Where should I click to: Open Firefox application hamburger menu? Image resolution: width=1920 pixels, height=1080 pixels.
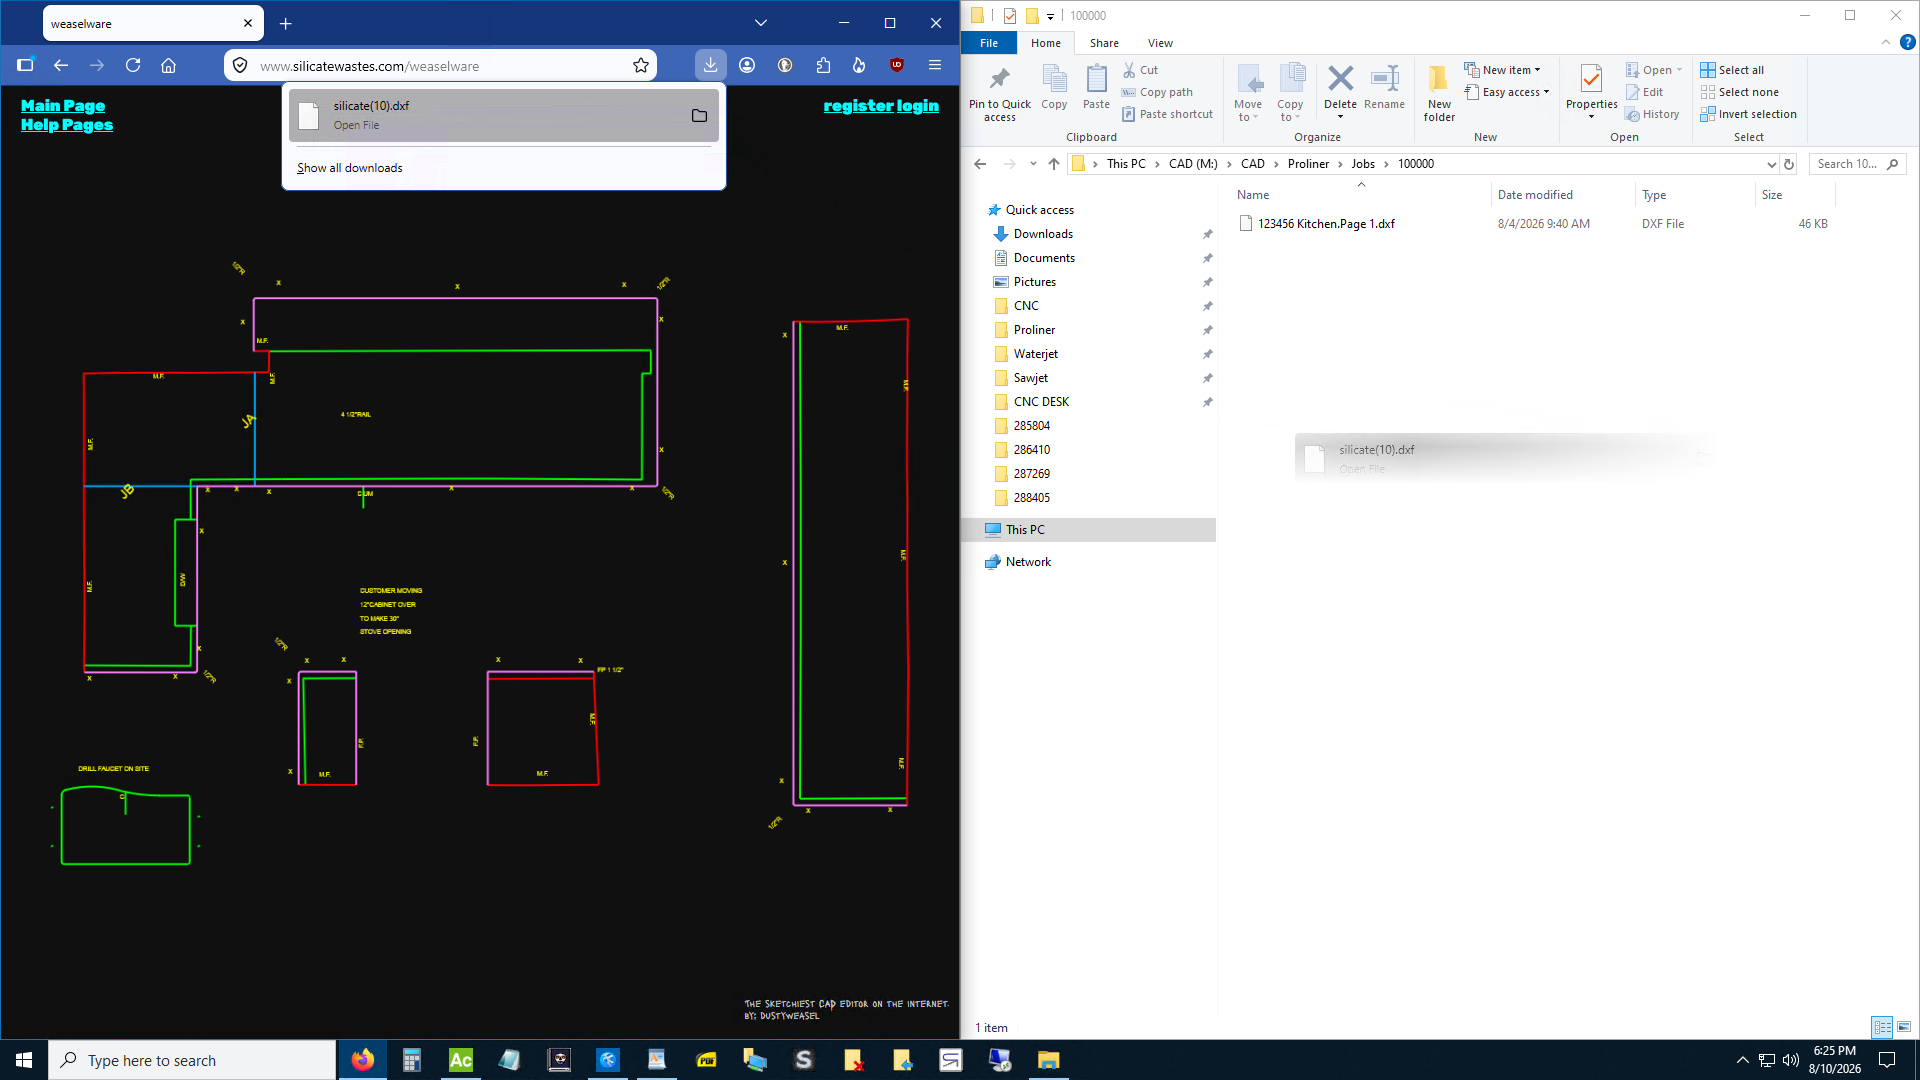(935, 65)
